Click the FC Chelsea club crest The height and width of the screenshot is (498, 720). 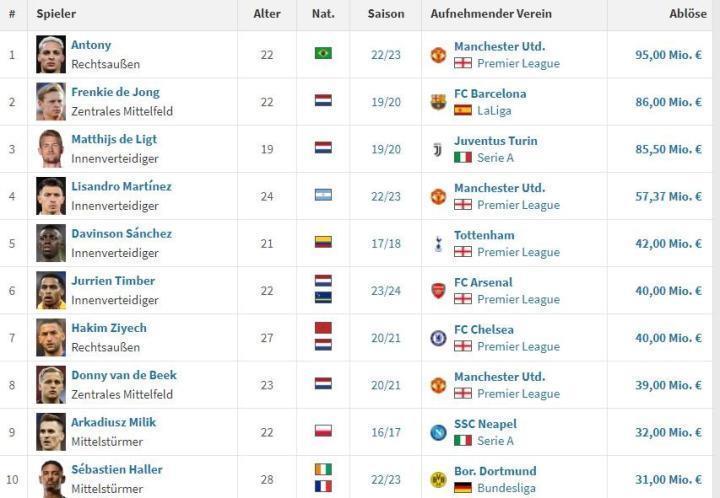coord(438,338)
